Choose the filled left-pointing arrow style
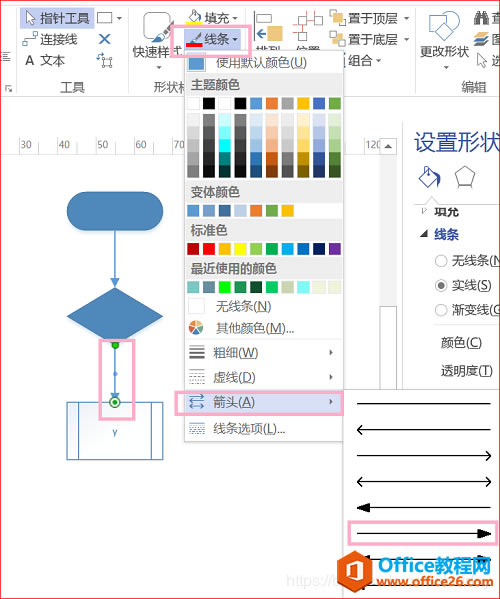 coord(423,508)
